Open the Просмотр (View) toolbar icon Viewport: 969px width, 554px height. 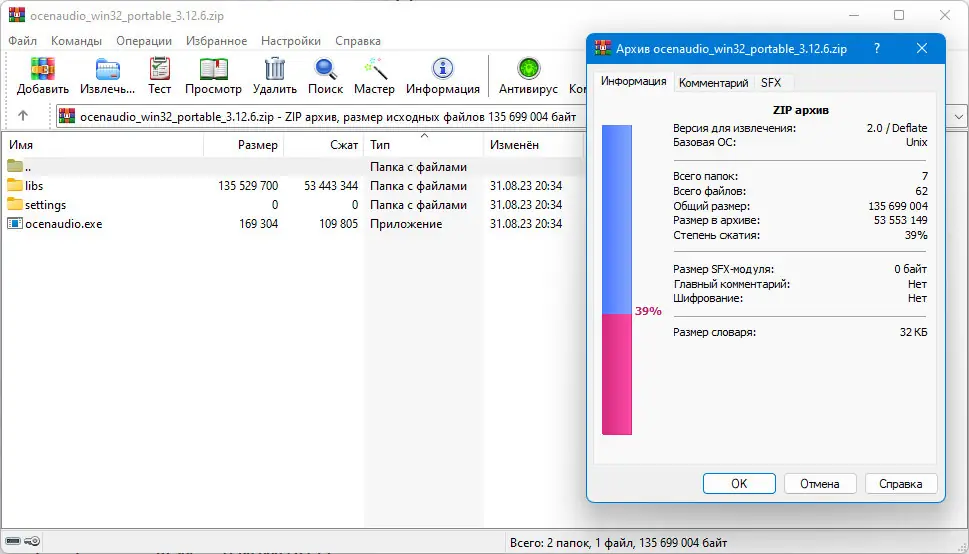(213, 69)
